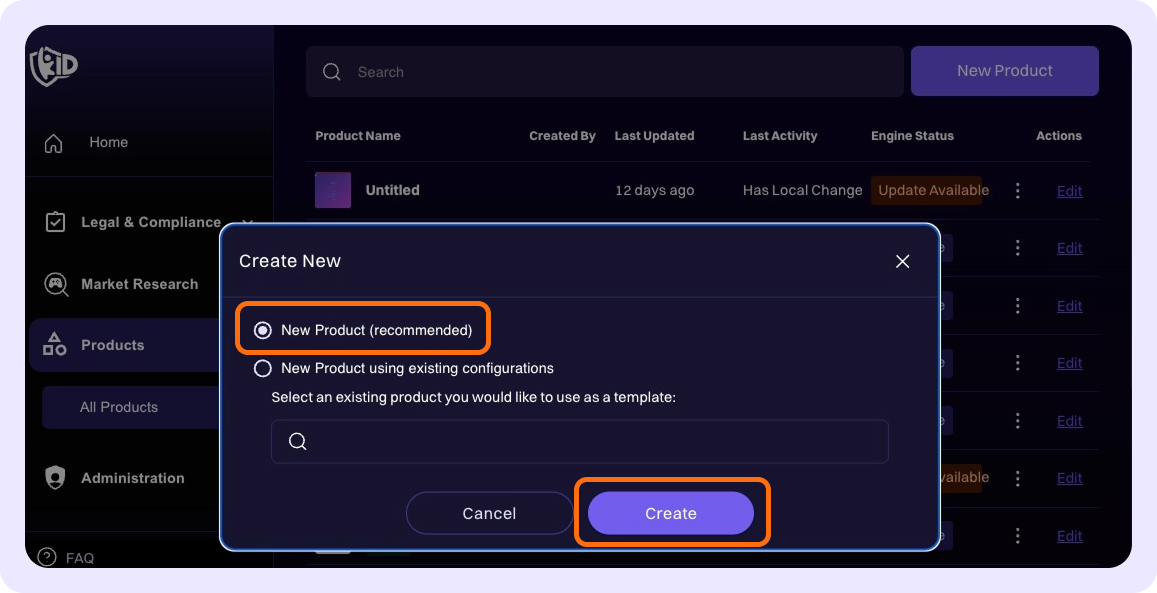1157x593 pixels.
Task: Close the Create New dialog with the X
Action: pyautogui.click(x=902, y=261)
